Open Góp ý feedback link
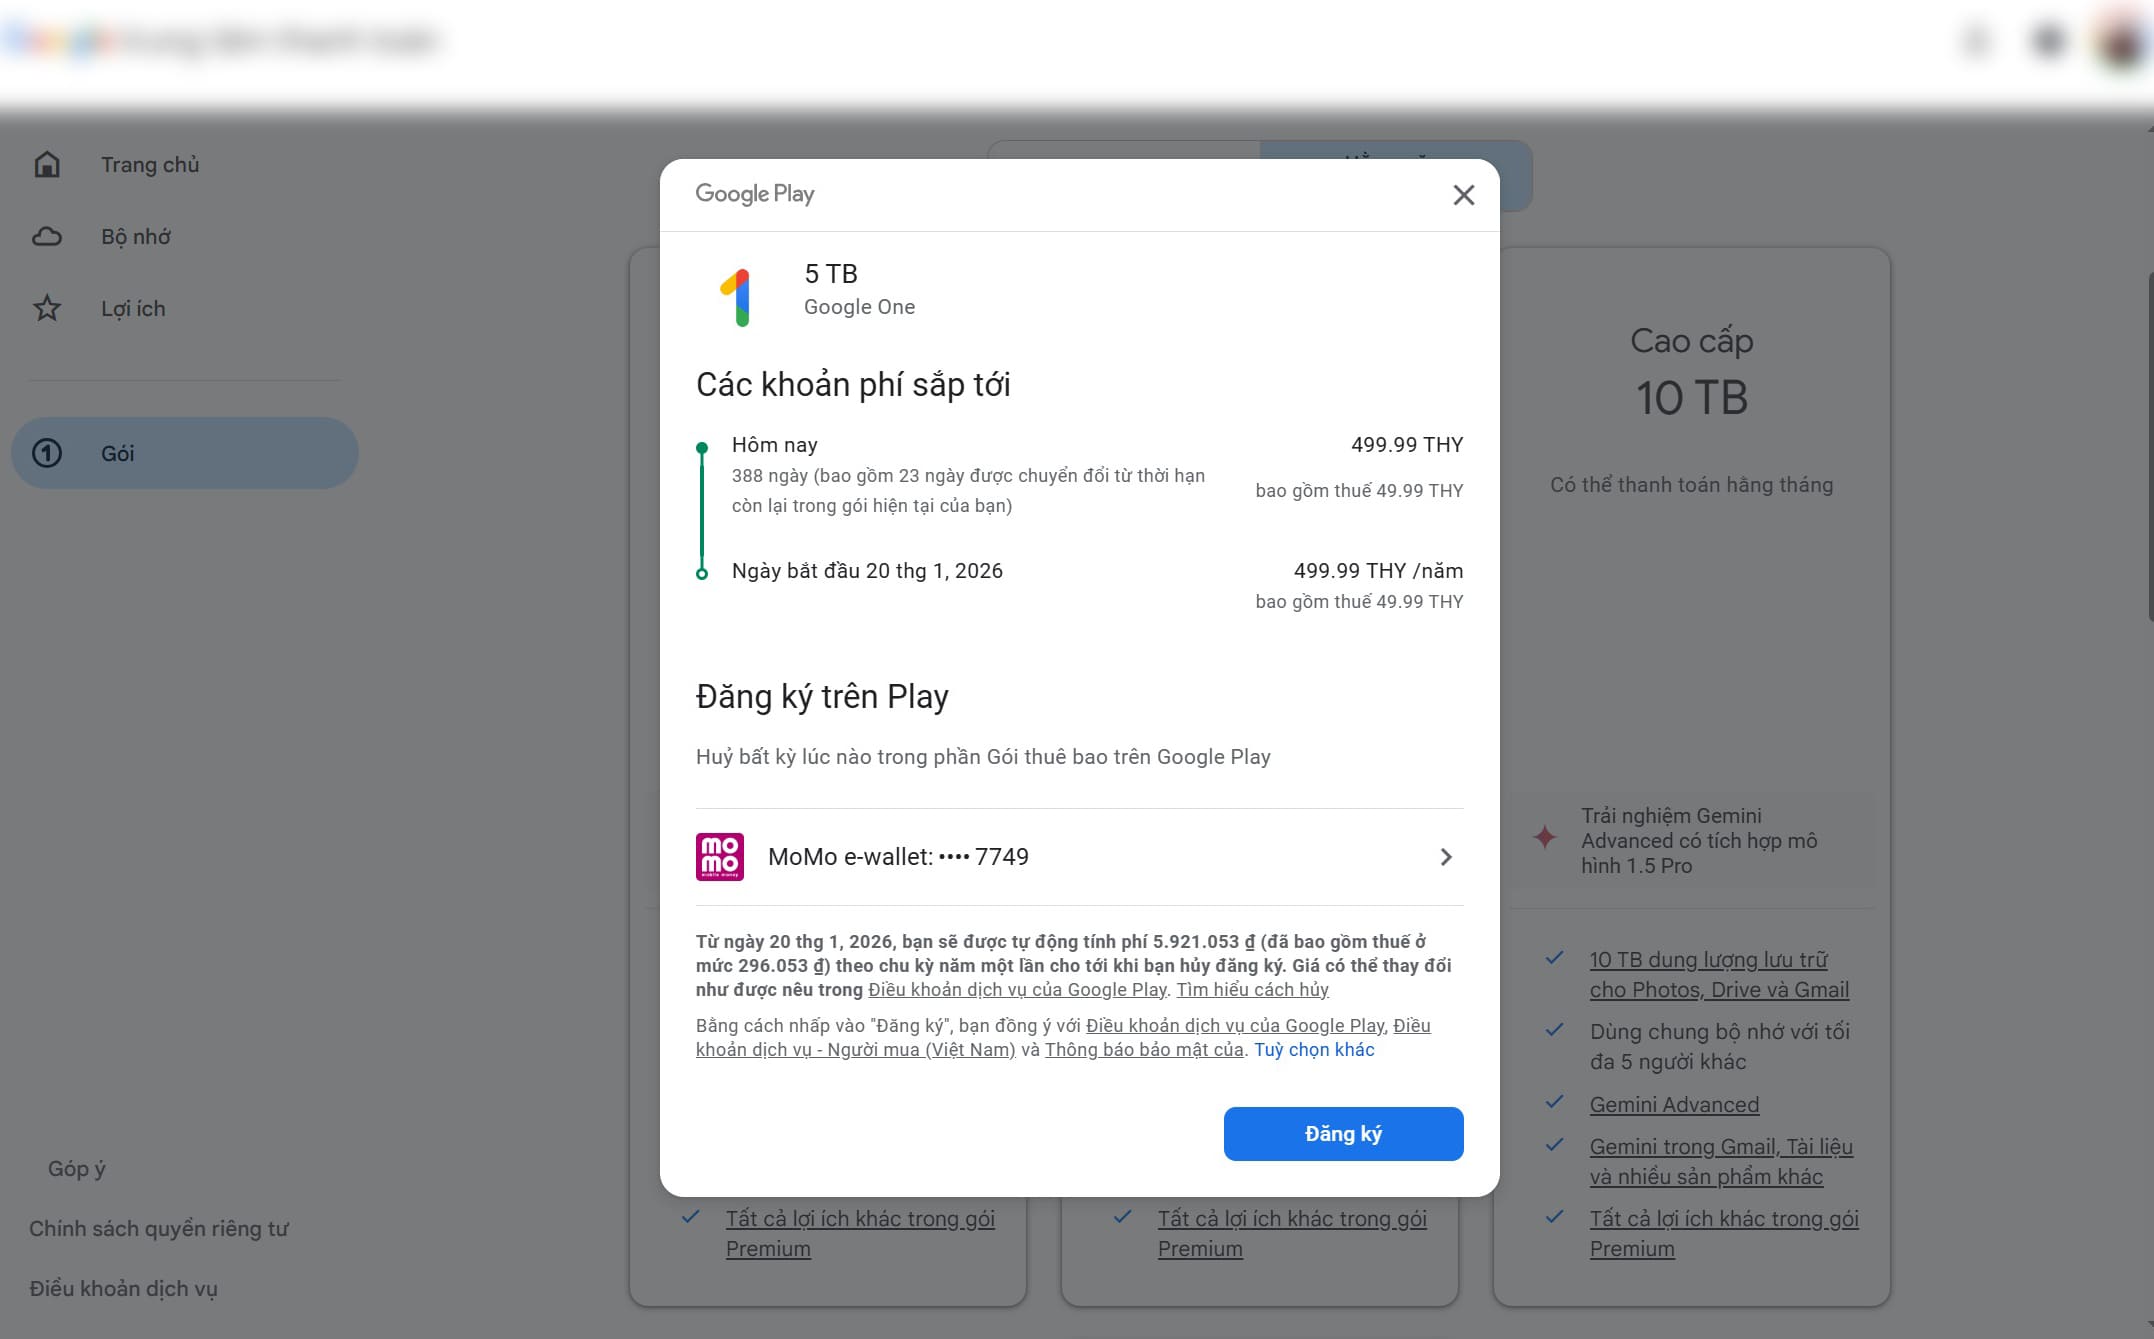Image resolution: width=2154 pixels, height=1339 pixels. coord(77,1169)
